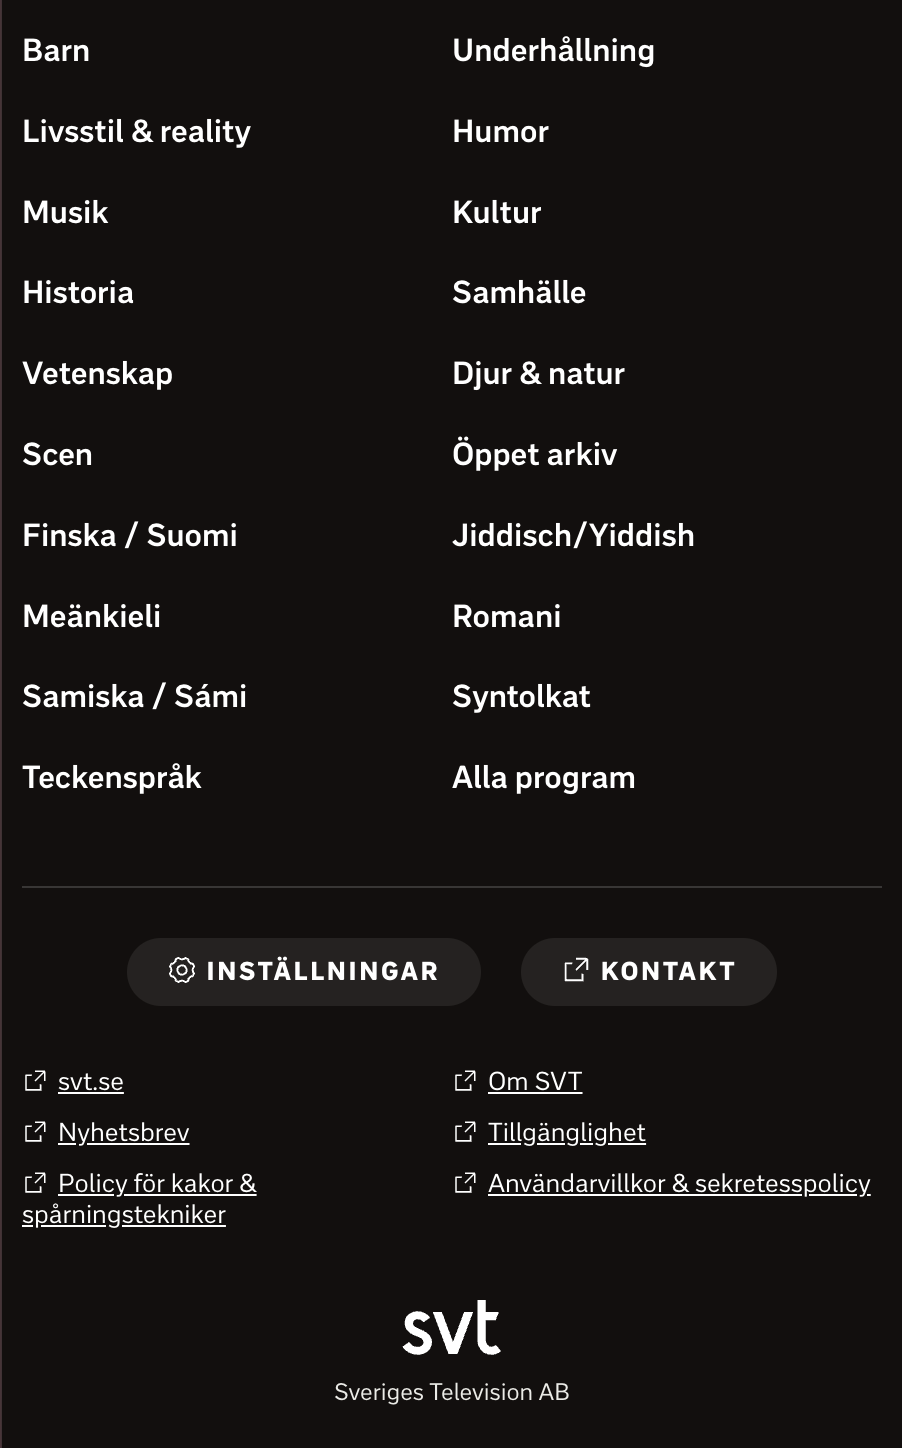Click the external-link icon beside Användarvillkor link

(465, 1183)
